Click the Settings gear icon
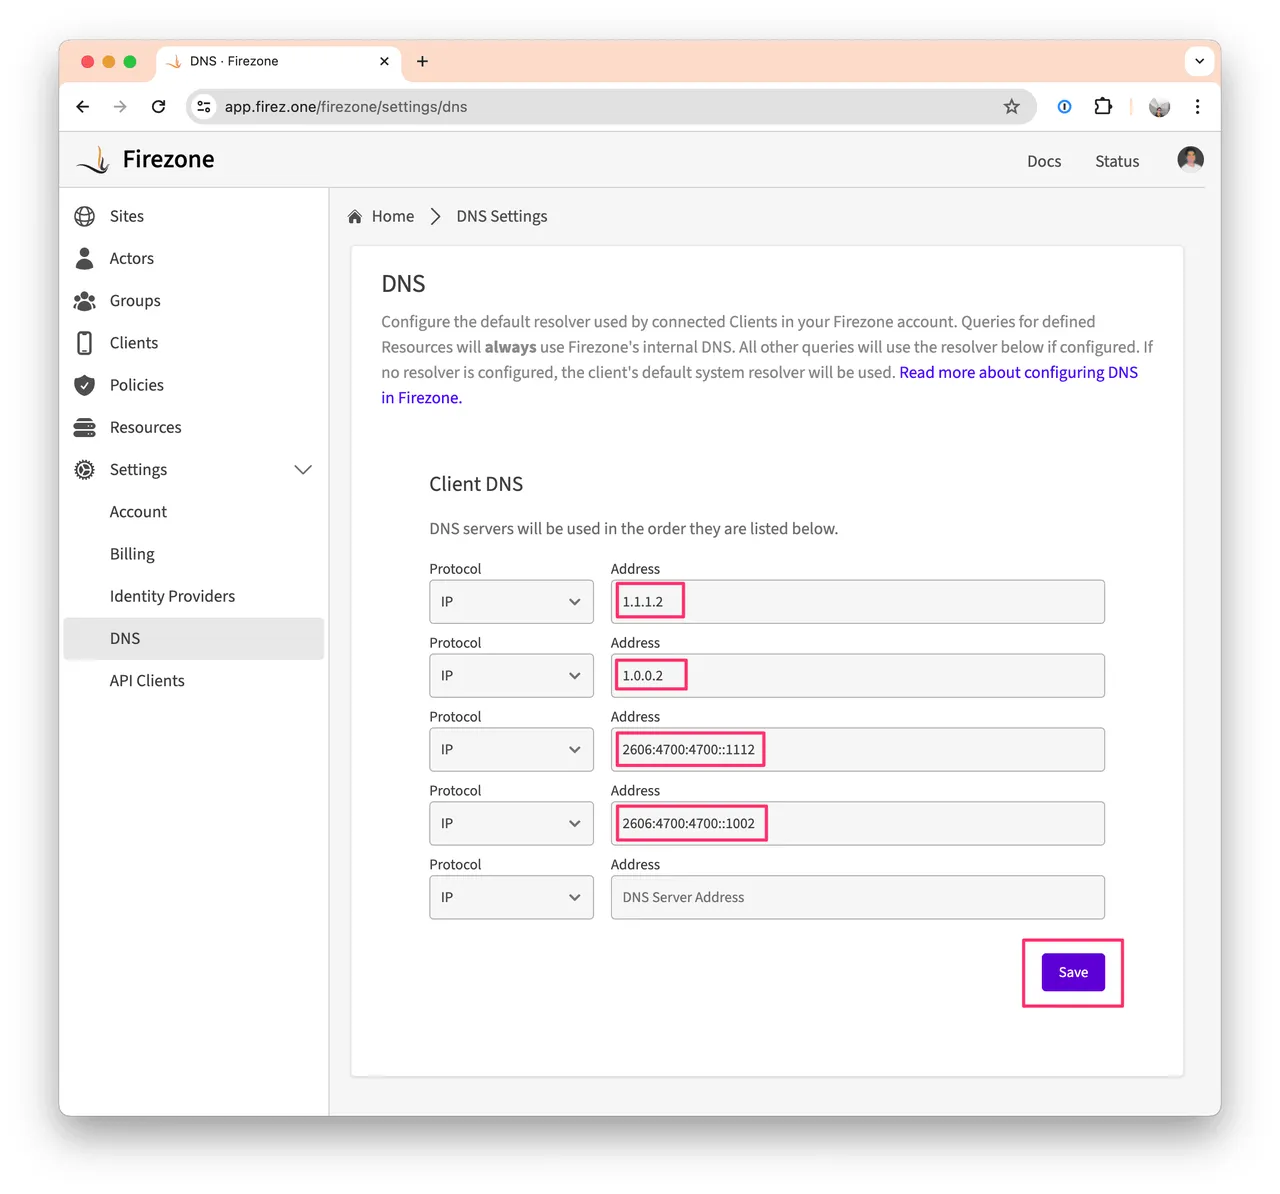 point(85,470)
